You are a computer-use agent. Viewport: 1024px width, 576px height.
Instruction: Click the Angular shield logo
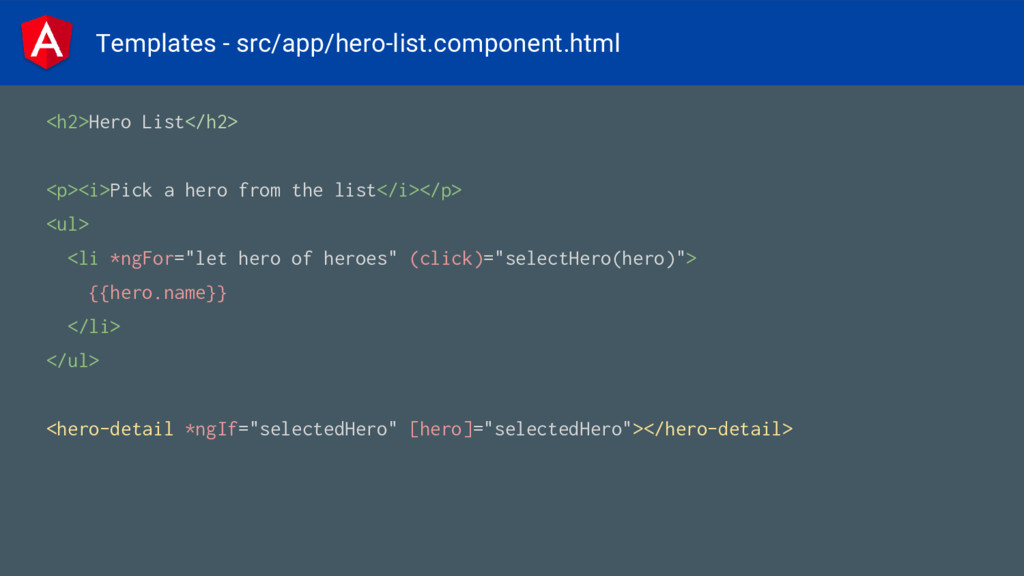pyautogui.click(x=46, y=42)
